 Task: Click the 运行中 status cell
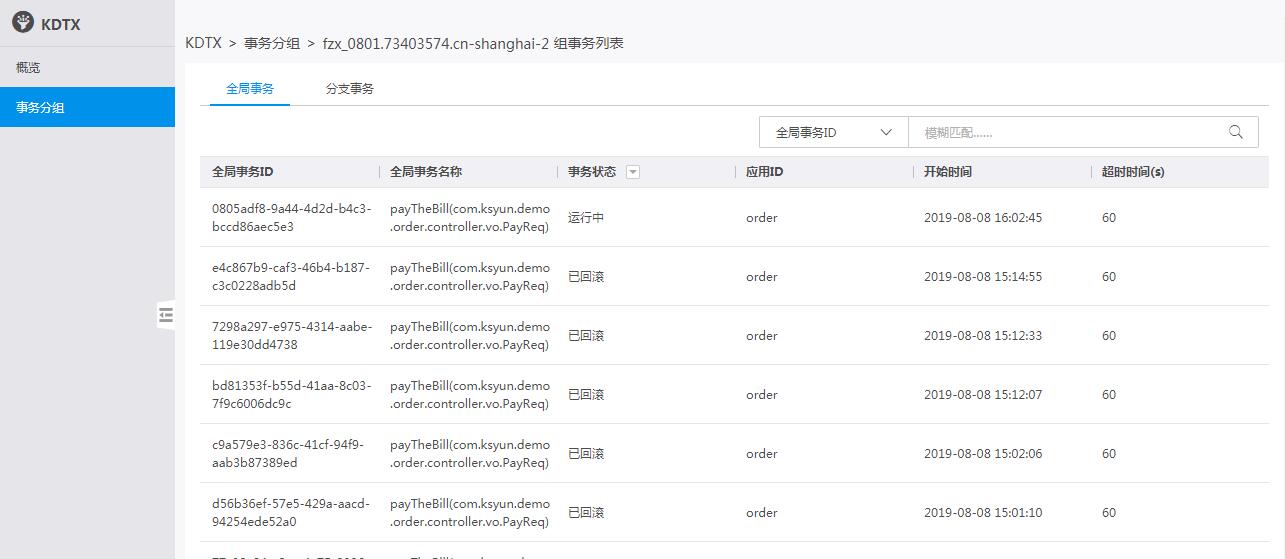(x=586, y=218)
